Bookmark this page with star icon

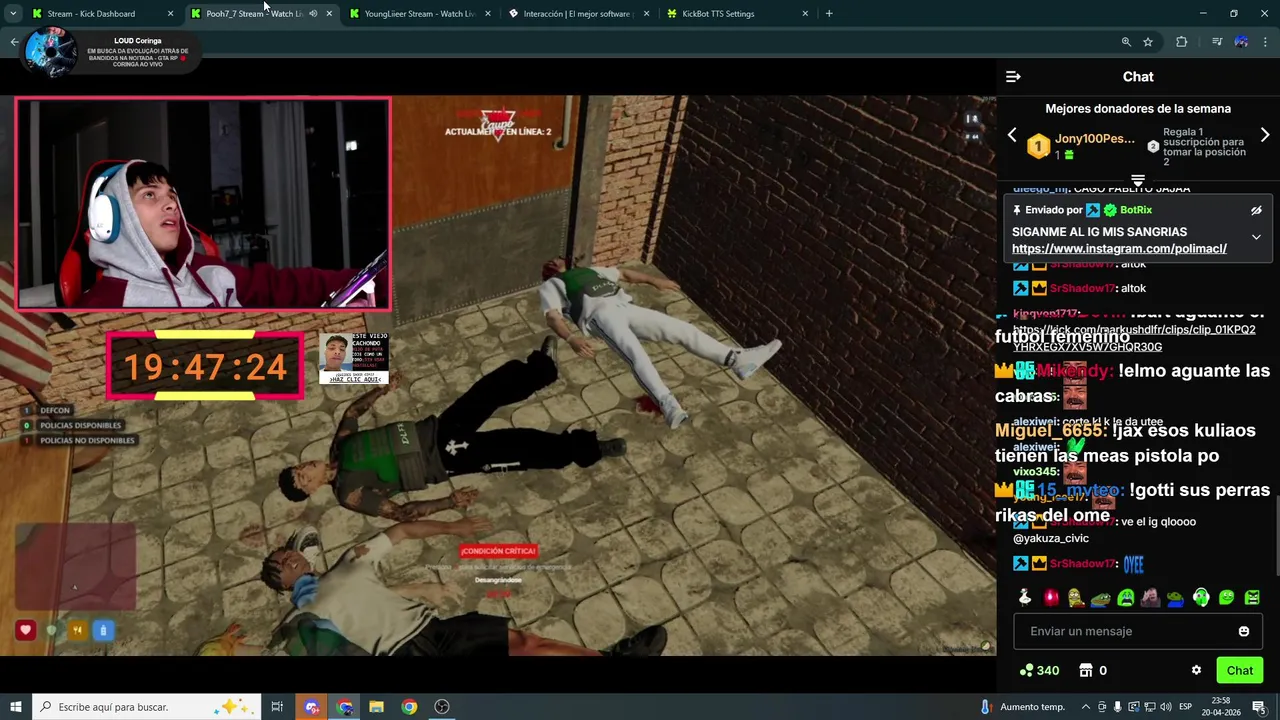(1148, 42)
